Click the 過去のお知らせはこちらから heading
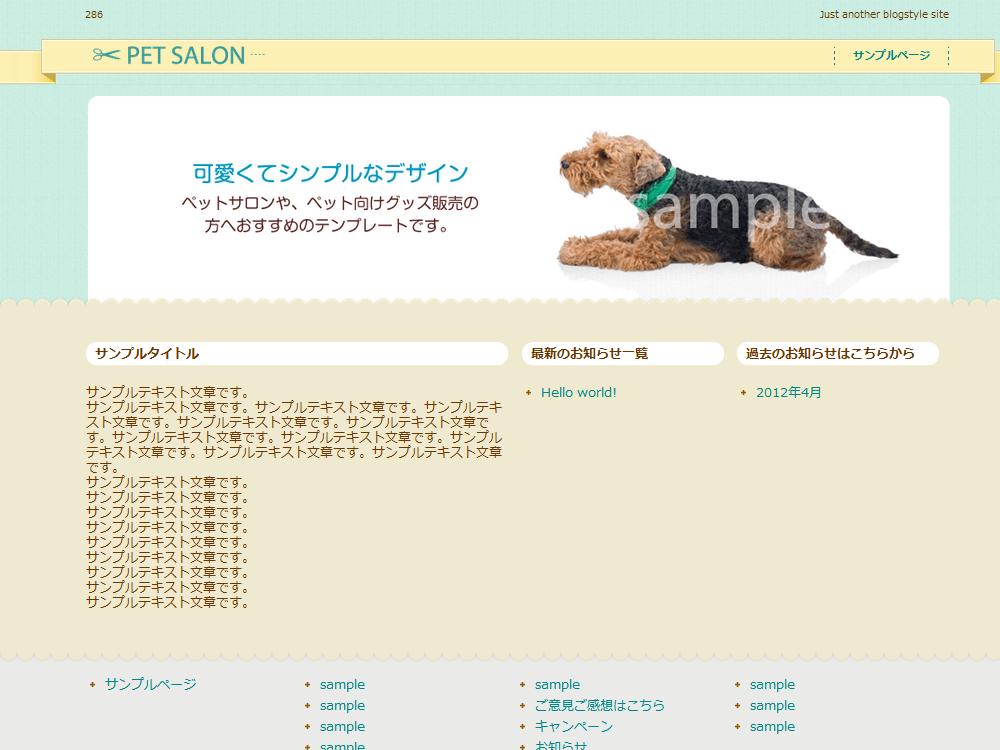Image resolution: width=1000 pixels, height=750 pixels. point(830,353)
